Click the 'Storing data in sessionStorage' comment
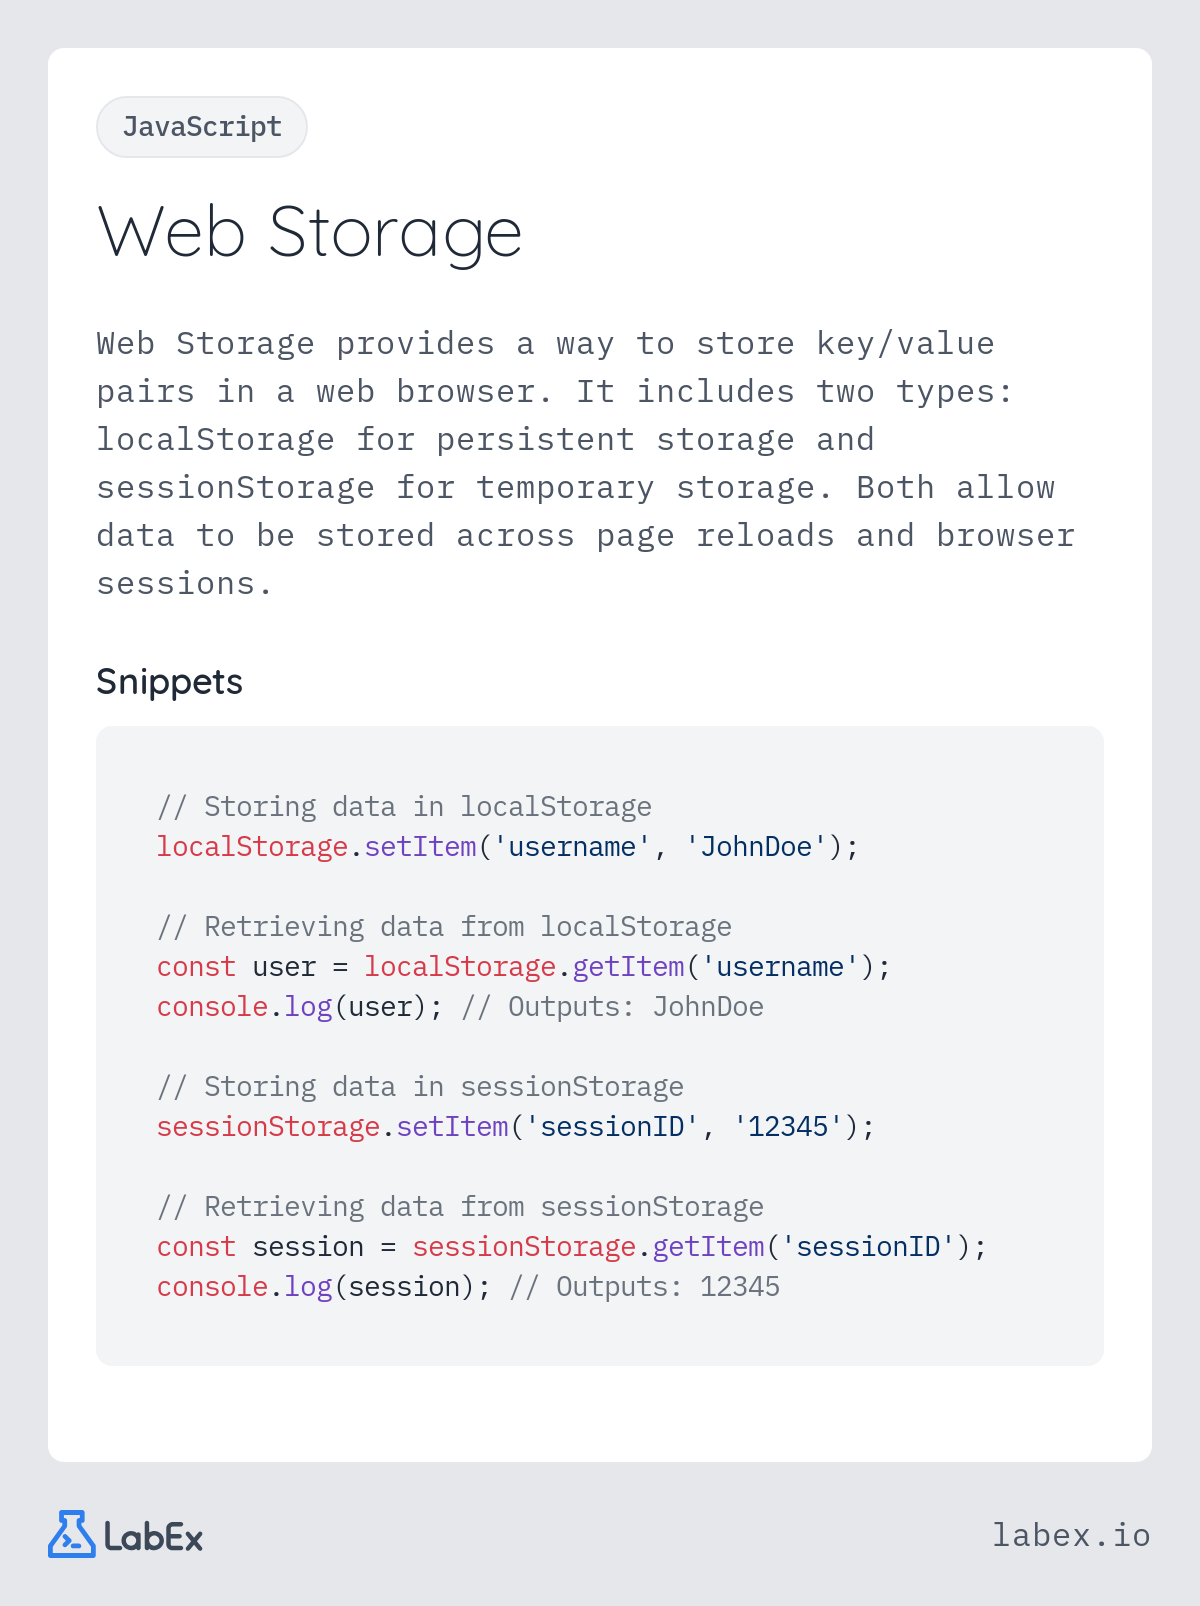This screenshot has width=1200, height=1606. [x=420, y=1087]
